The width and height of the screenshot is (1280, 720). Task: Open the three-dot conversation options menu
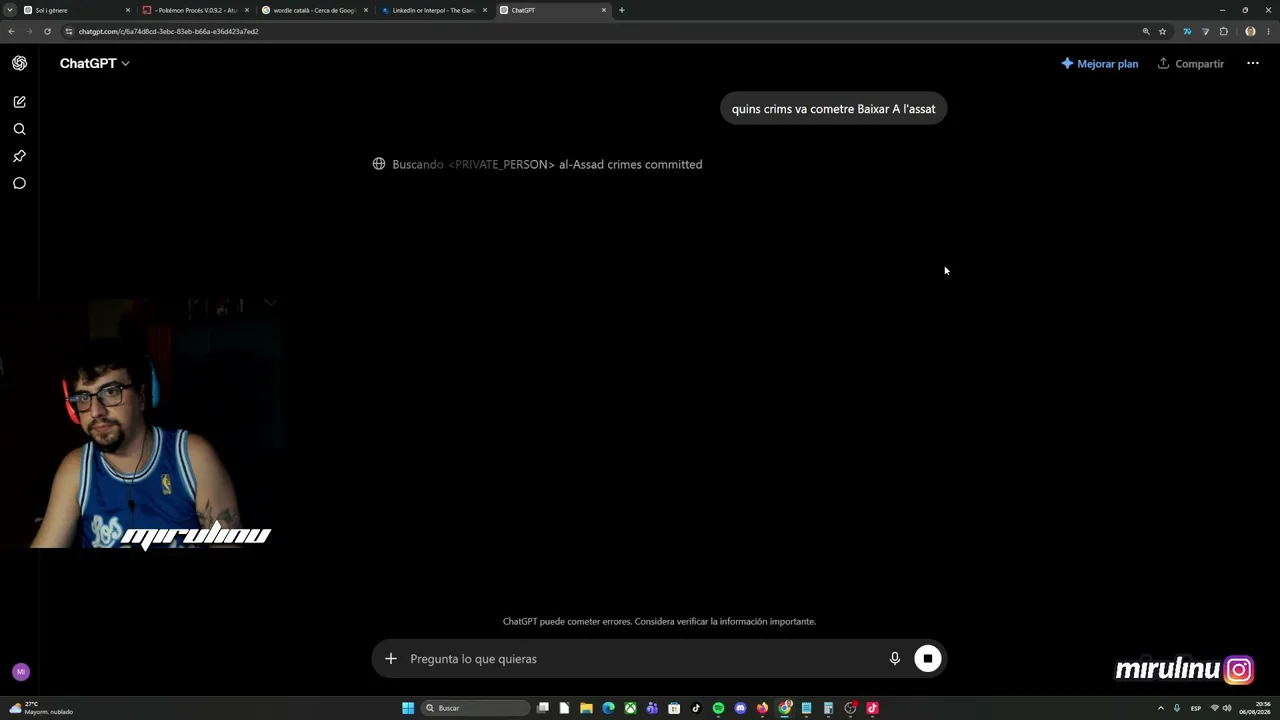1252,63
